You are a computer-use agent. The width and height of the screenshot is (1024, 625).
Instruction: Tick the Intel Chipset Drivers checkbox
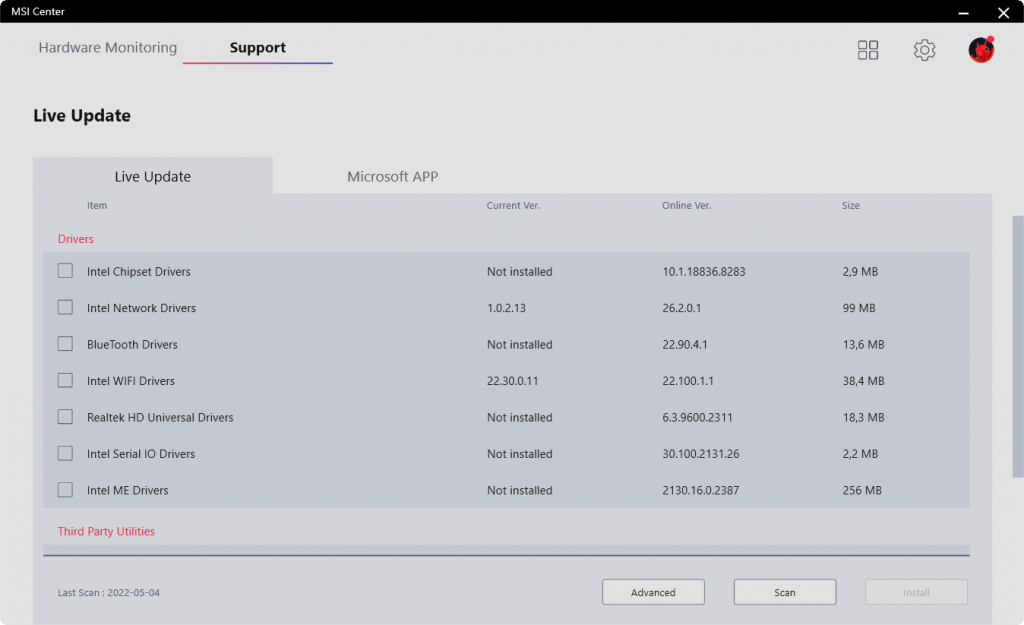(x=65, y=271)
